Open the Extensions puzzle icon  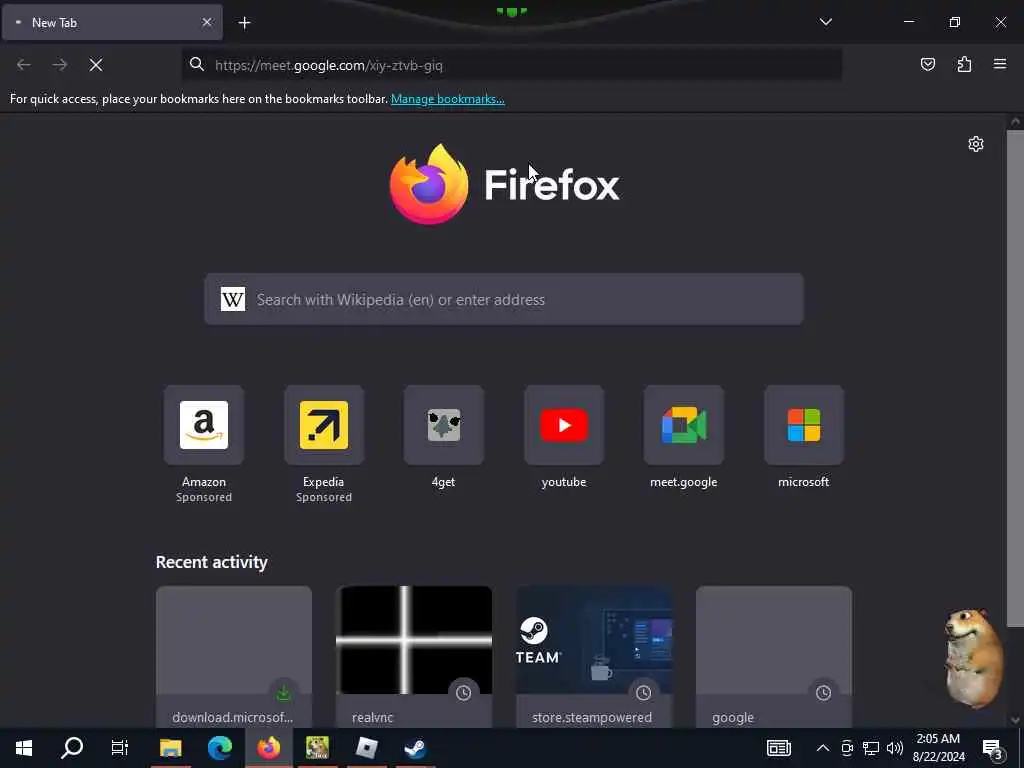(964, 64)
